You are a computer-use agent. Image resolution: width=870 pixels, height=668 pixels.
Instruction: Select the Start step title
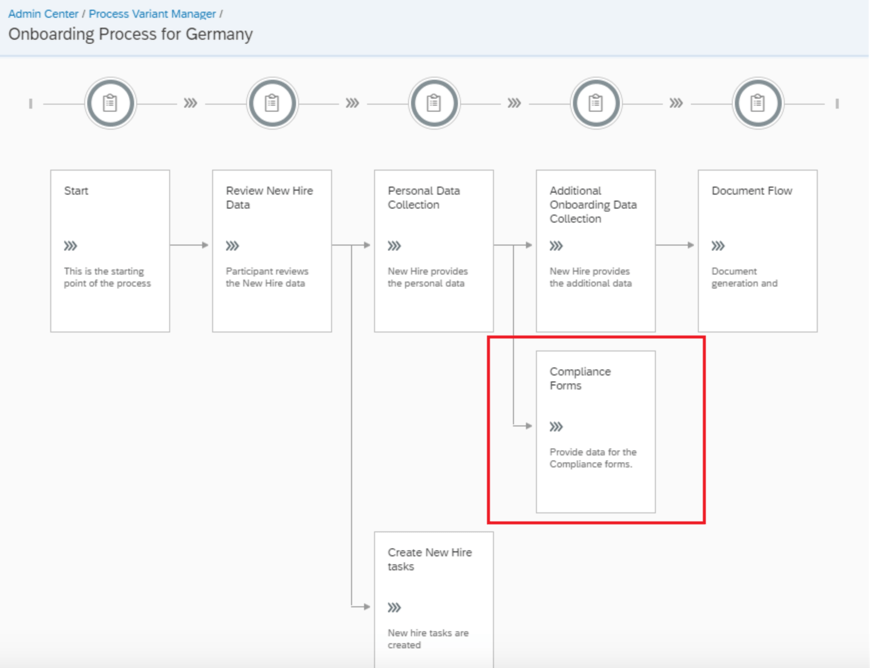tap(76, 191)
